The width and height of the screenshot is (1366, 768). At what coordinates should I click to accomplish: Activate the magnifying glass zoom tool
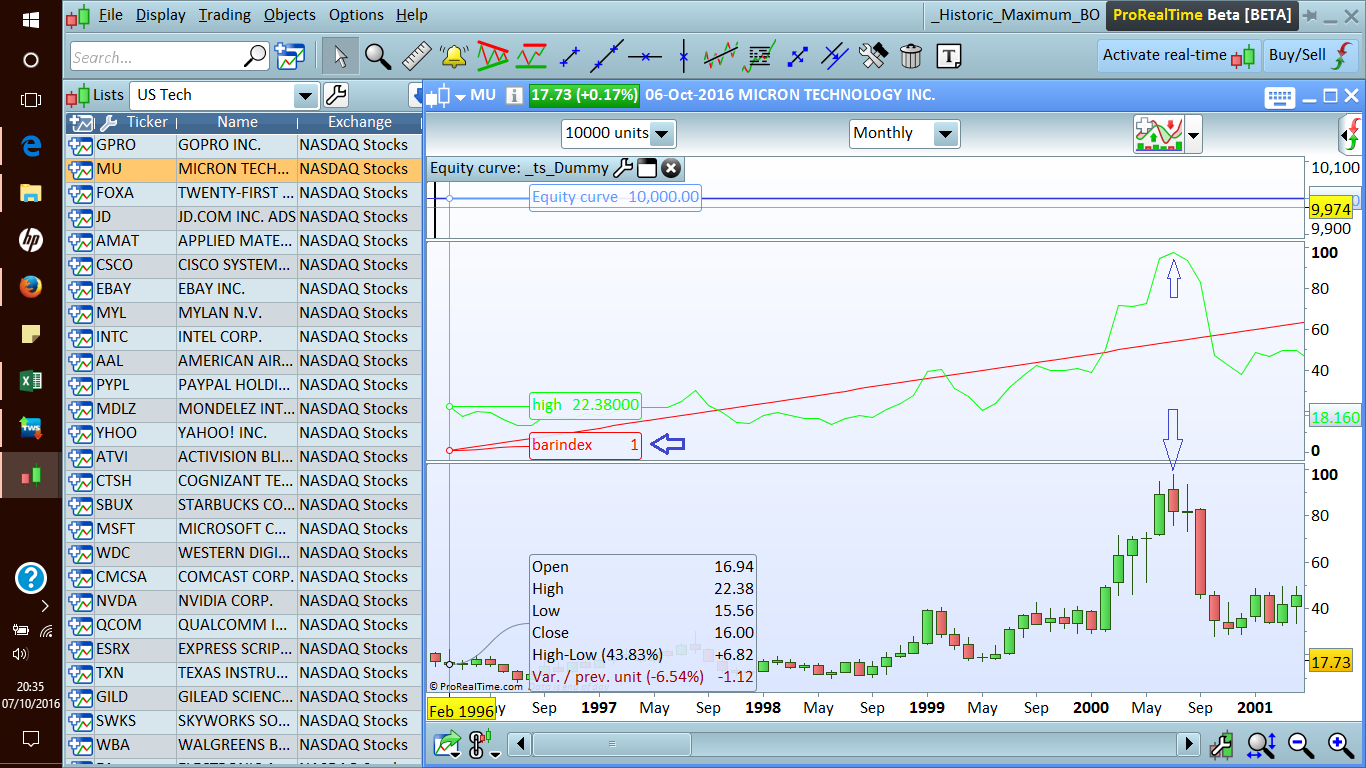(378, 56)
